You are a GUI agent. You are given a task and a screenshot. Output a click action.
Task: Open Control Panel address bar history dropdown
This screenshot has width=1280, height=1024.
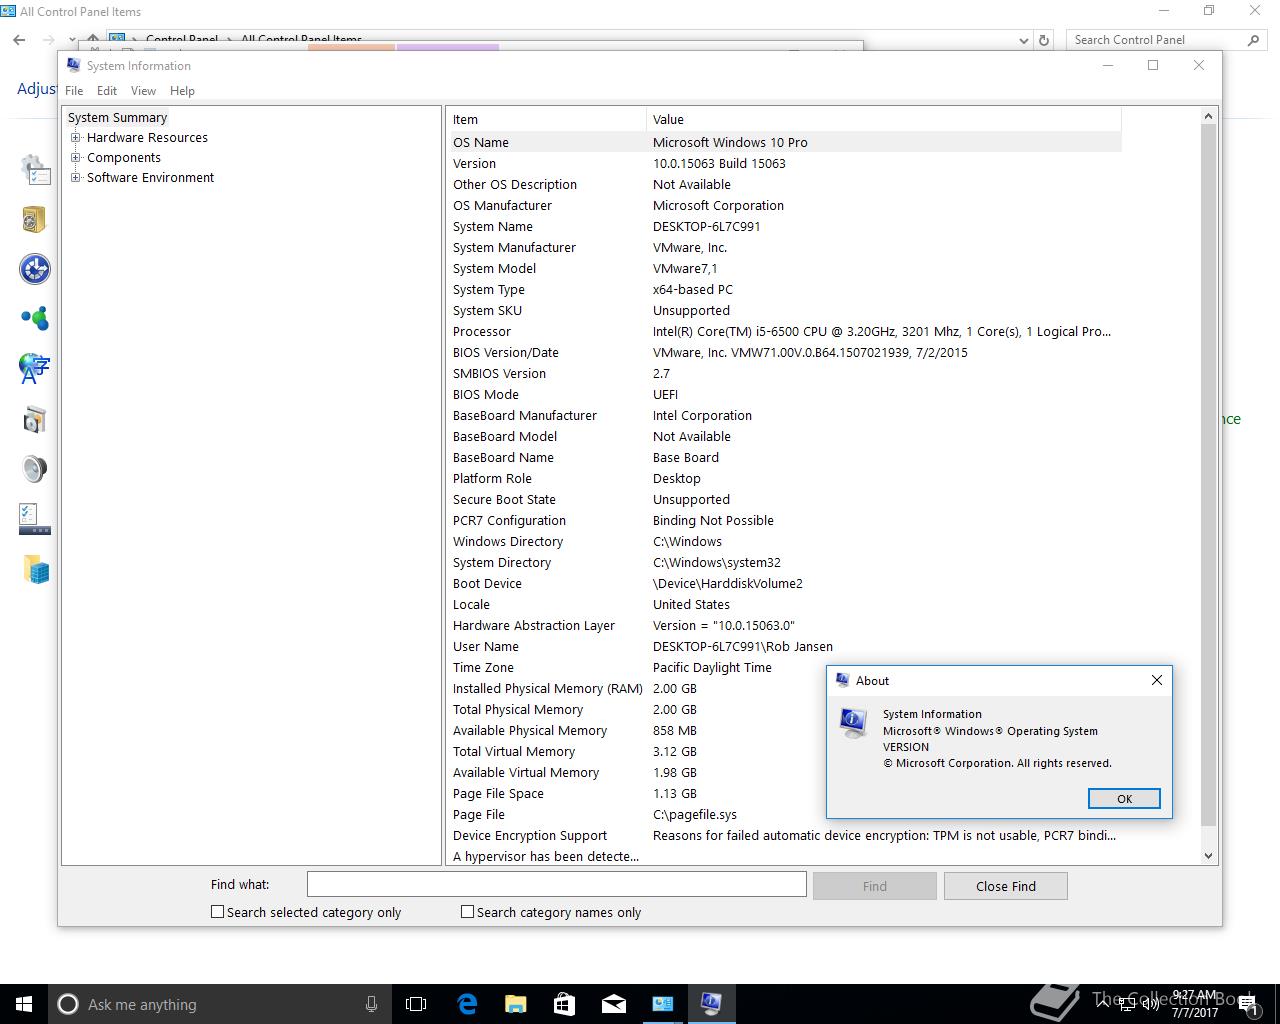point(1023,40)
